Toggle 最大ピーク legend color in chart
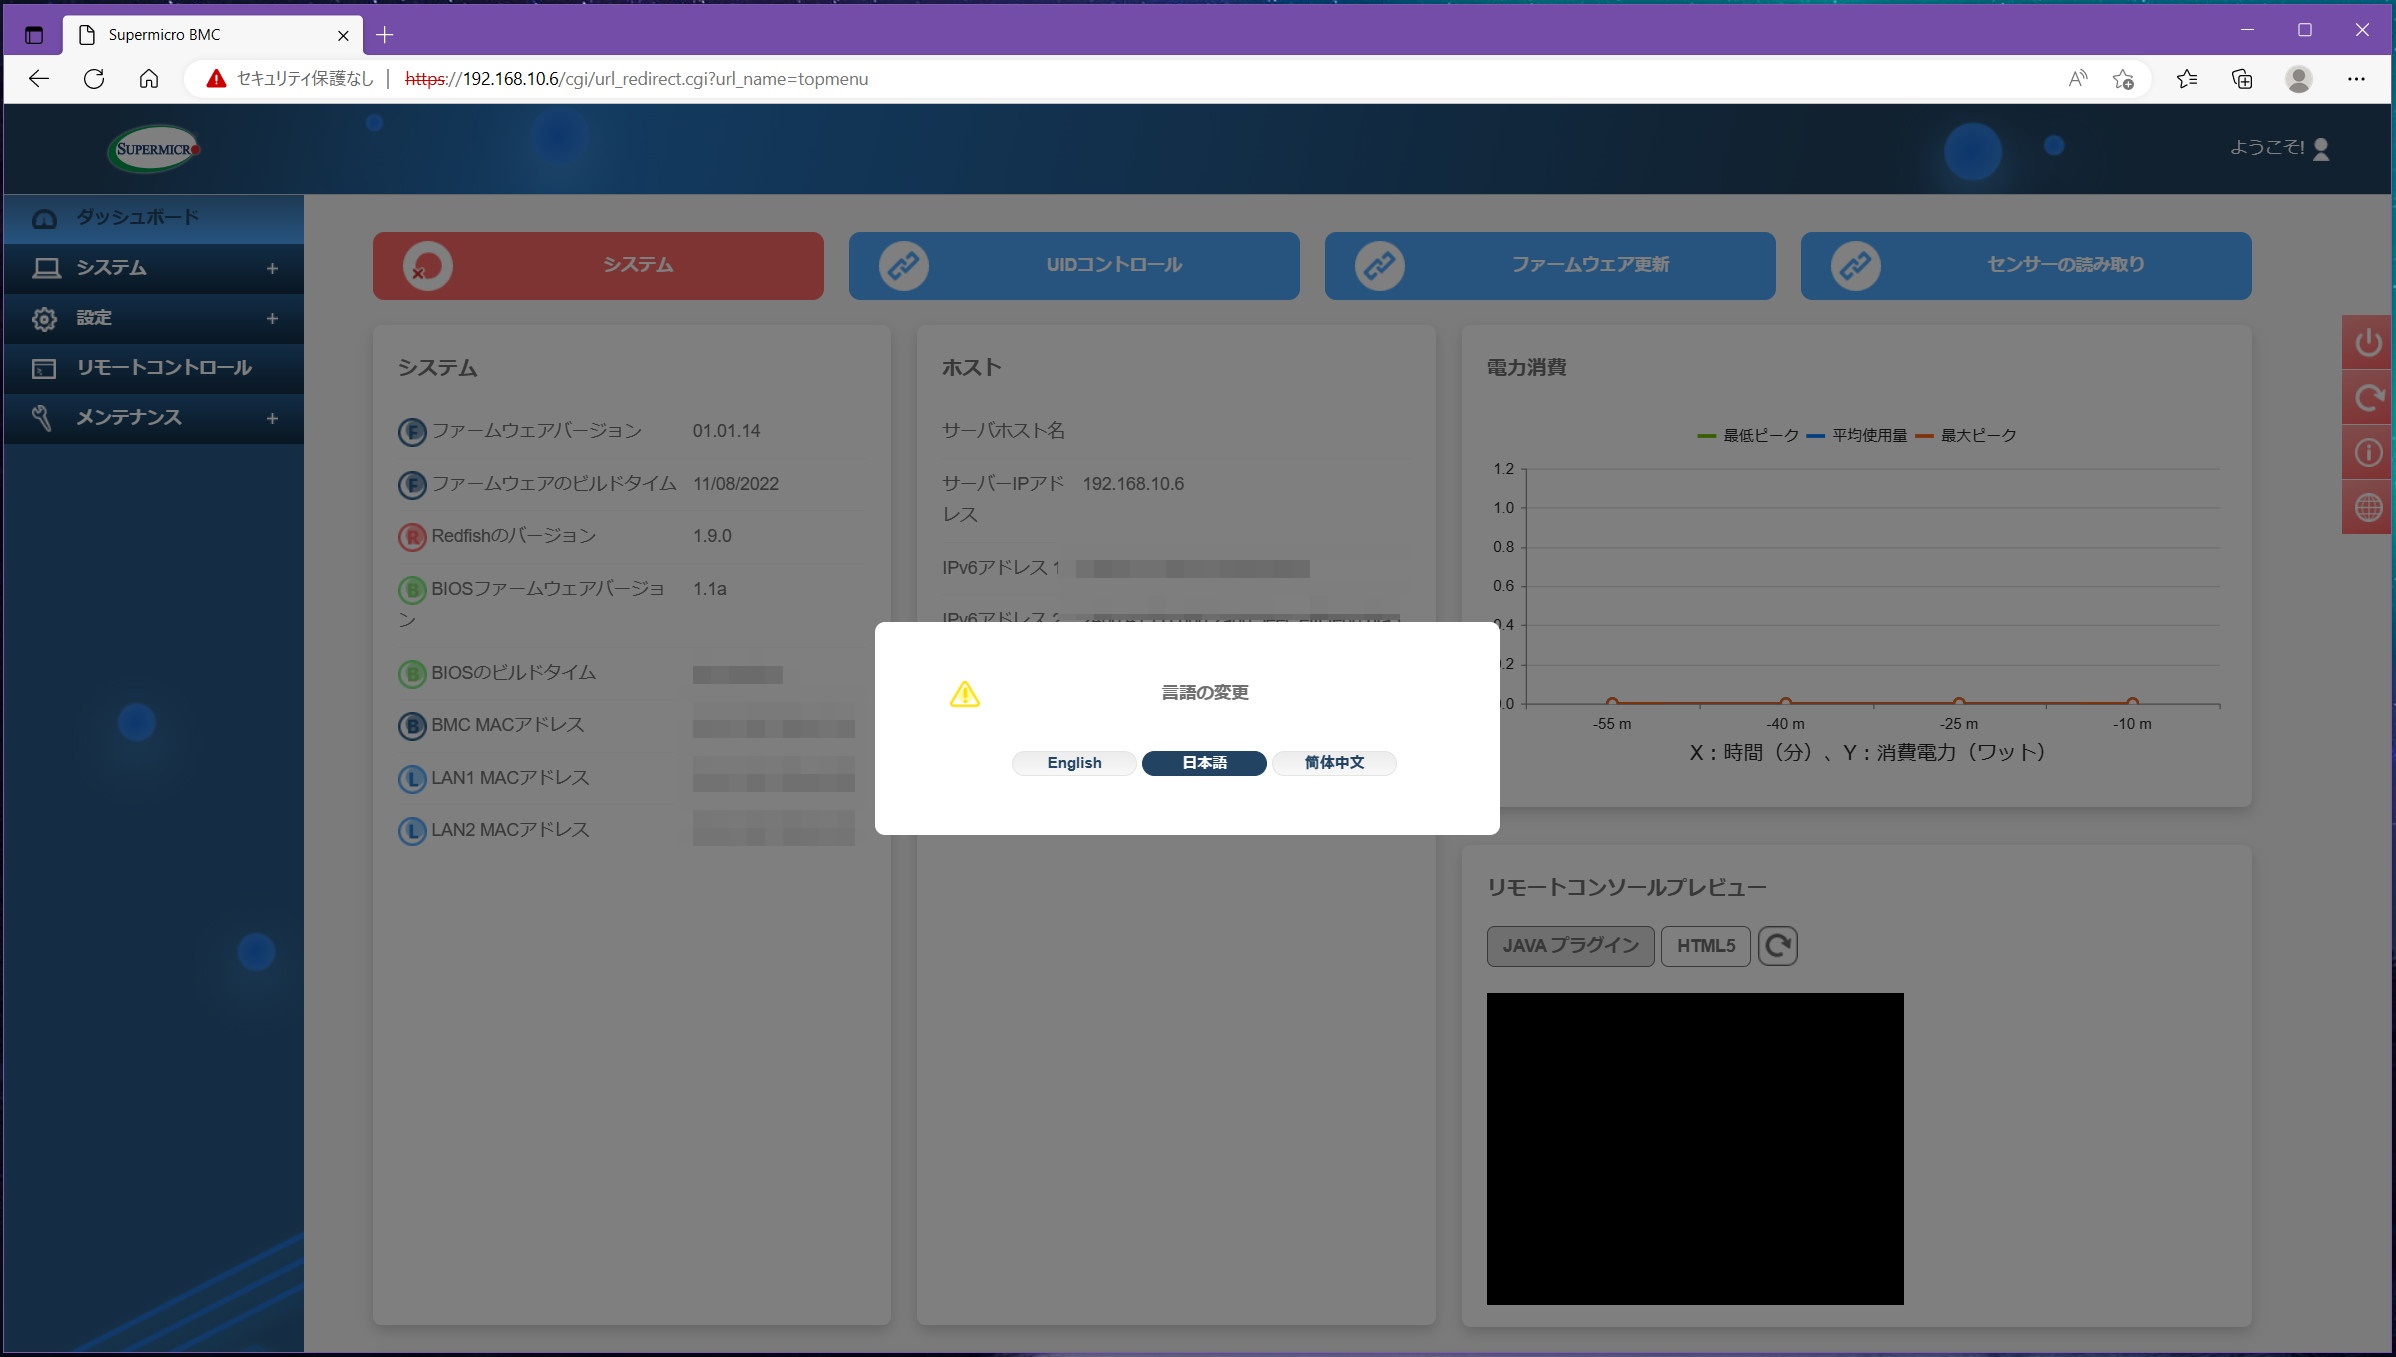The width and height of the screenshot is (2396, 1357). [x=1924, y=436]
